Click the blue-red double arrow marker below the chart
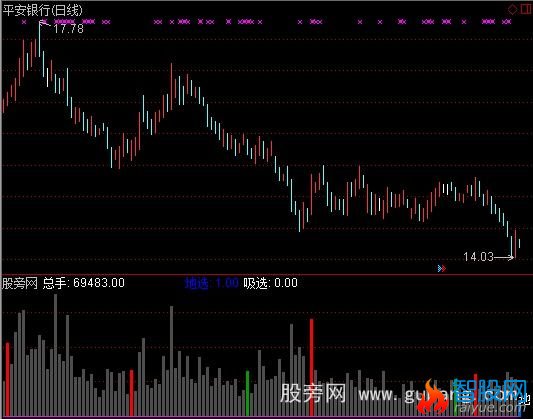This screenshot has width=533, height=419. pos(442,269)
